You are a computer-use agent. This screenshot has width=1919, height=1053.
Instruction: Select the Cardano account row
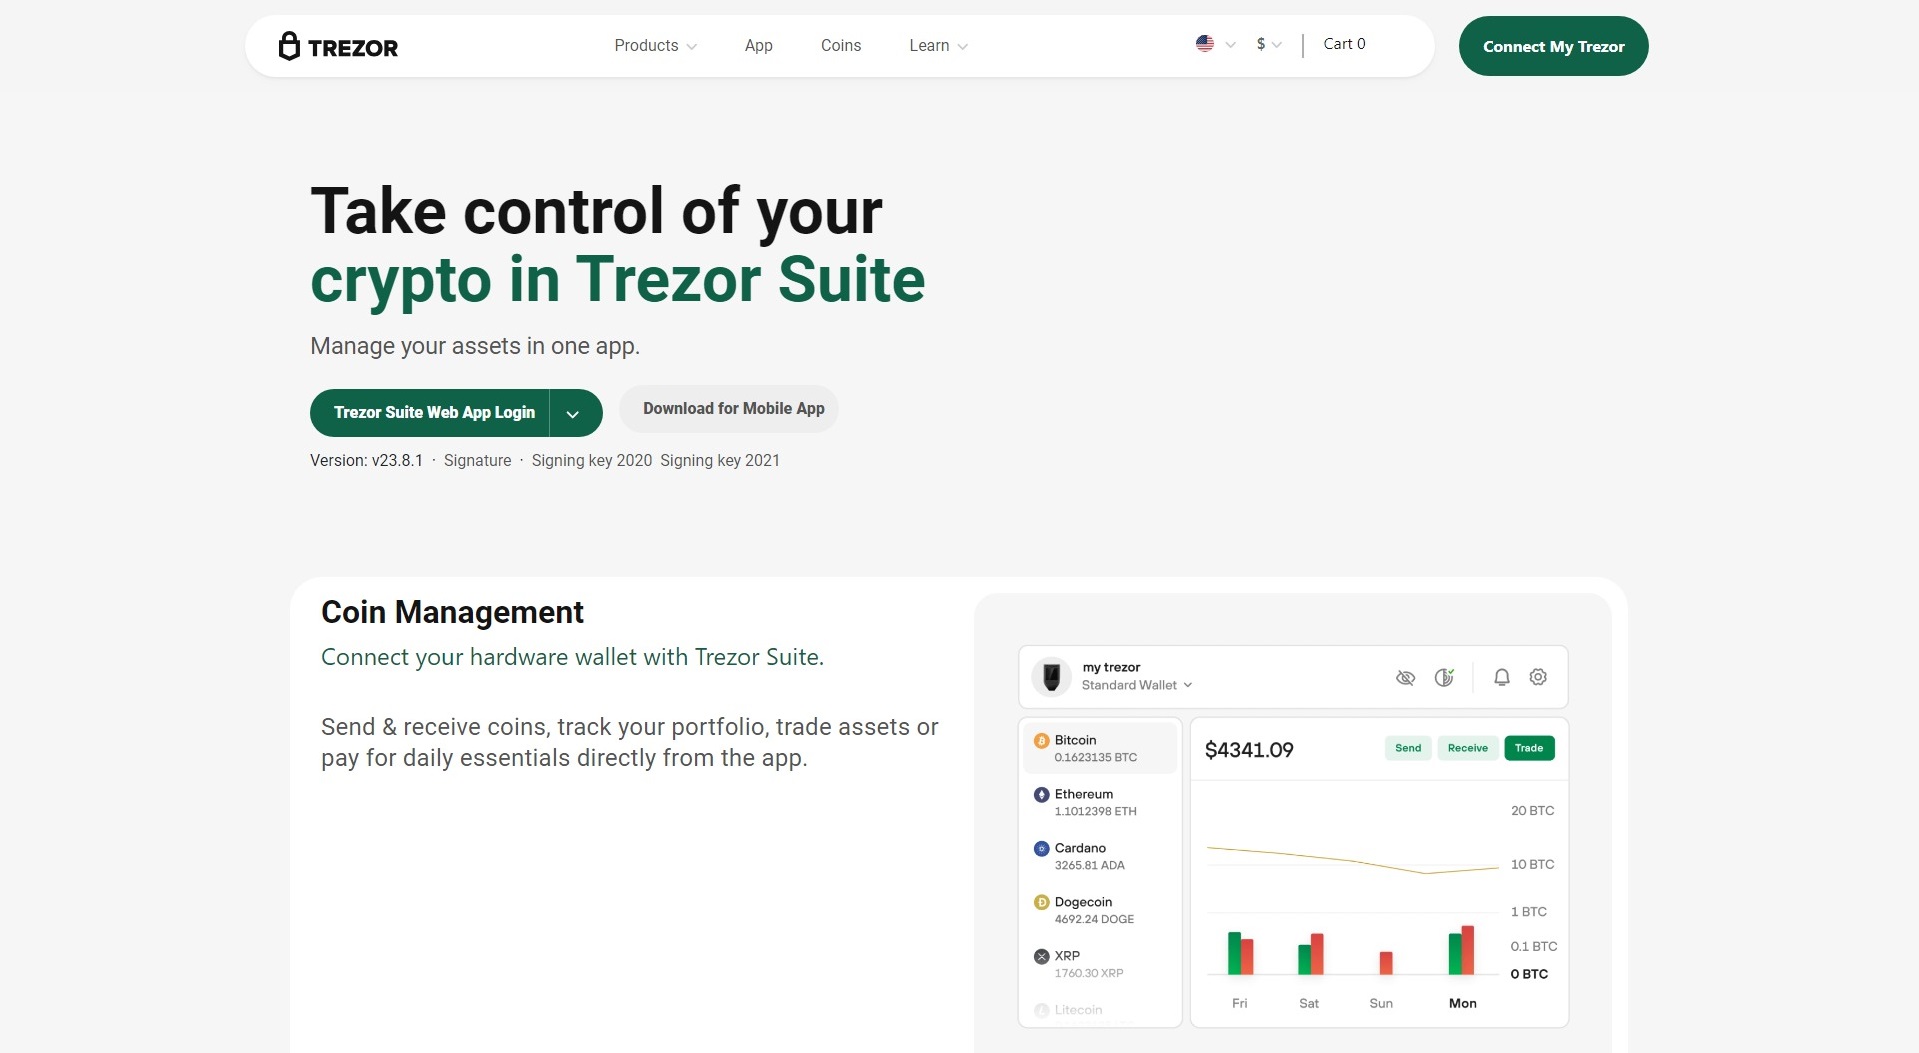[x=1100, y=856]
